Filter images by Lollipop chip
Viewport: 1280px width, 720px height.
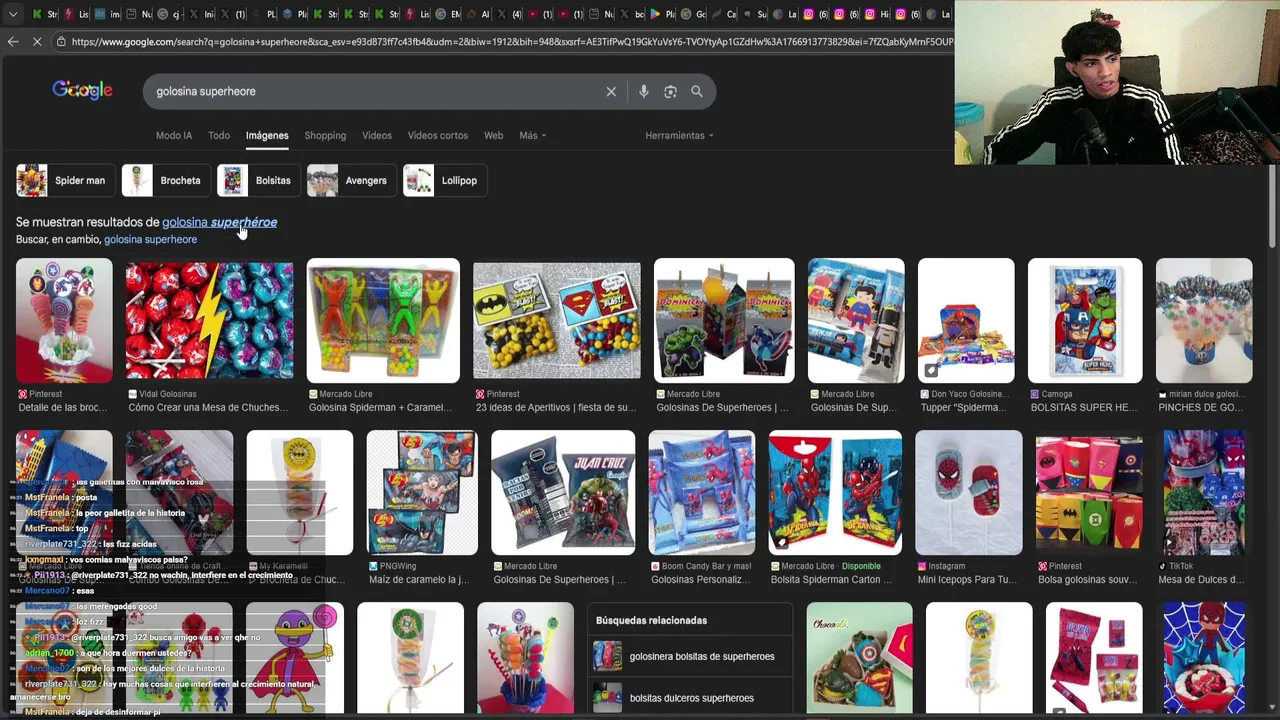tap(444, 180)
